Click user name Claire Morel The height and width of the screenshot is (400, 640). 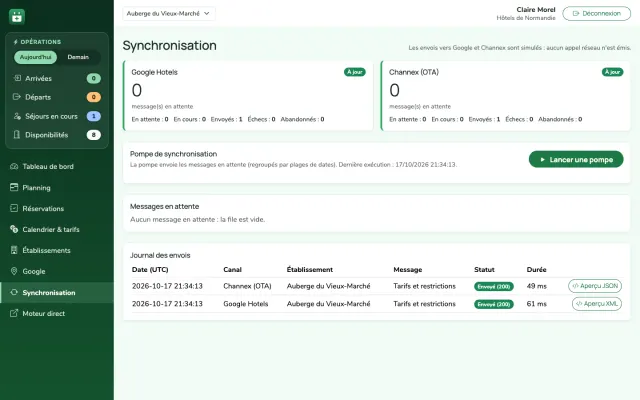click(536, 9)
